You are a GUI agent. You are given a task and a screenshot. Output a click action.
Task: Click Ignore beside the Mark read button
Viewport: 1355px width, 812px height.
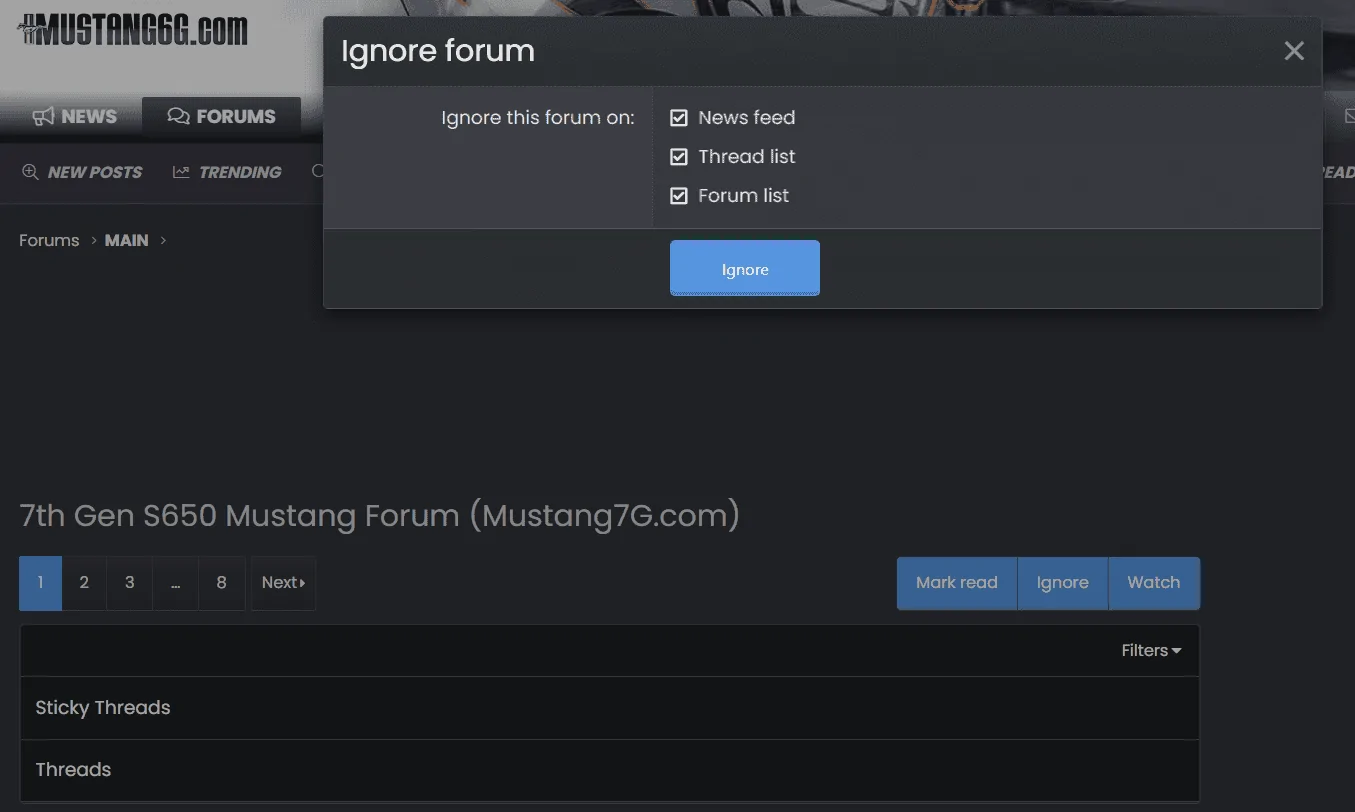click(x=1063, y=583)
